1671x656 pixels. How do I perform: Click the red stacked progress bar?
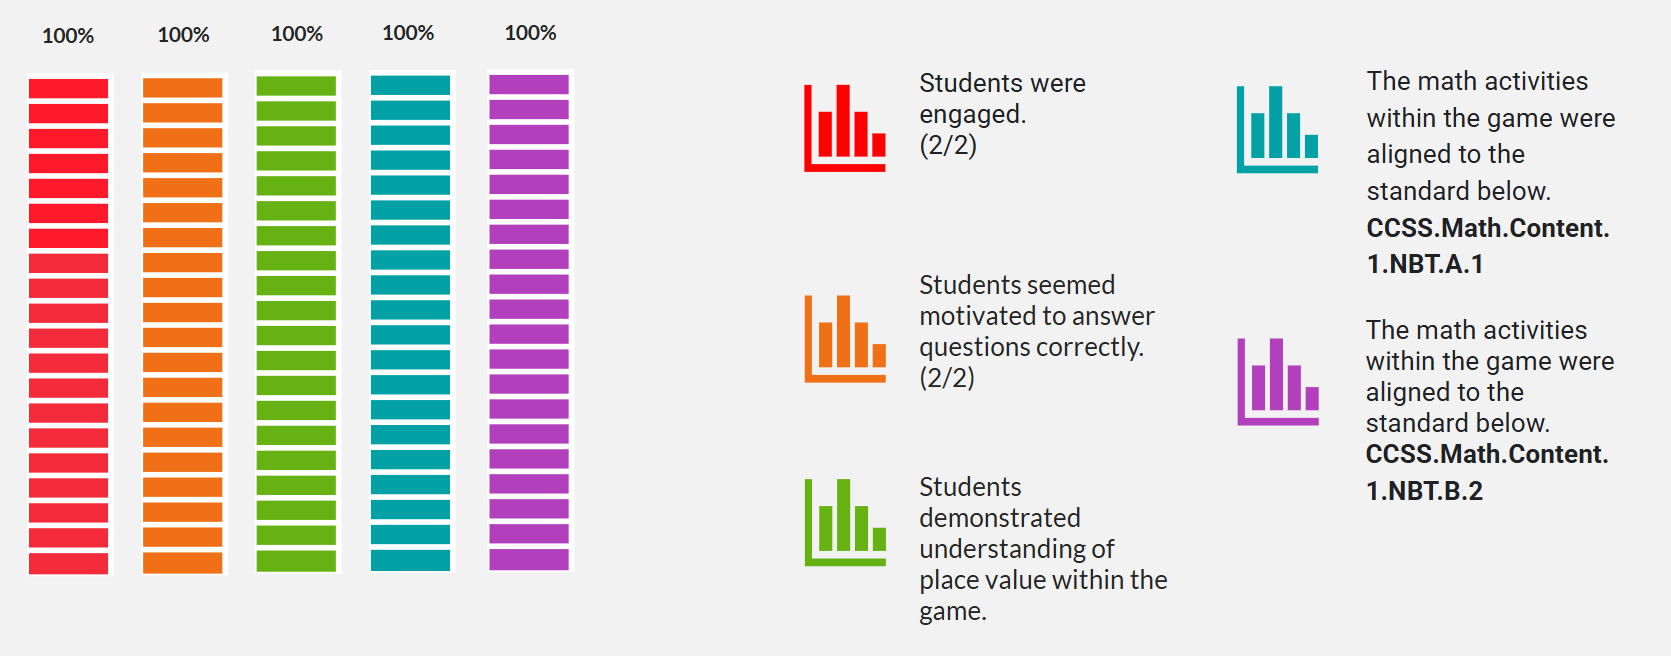click(x=68, y=325)
